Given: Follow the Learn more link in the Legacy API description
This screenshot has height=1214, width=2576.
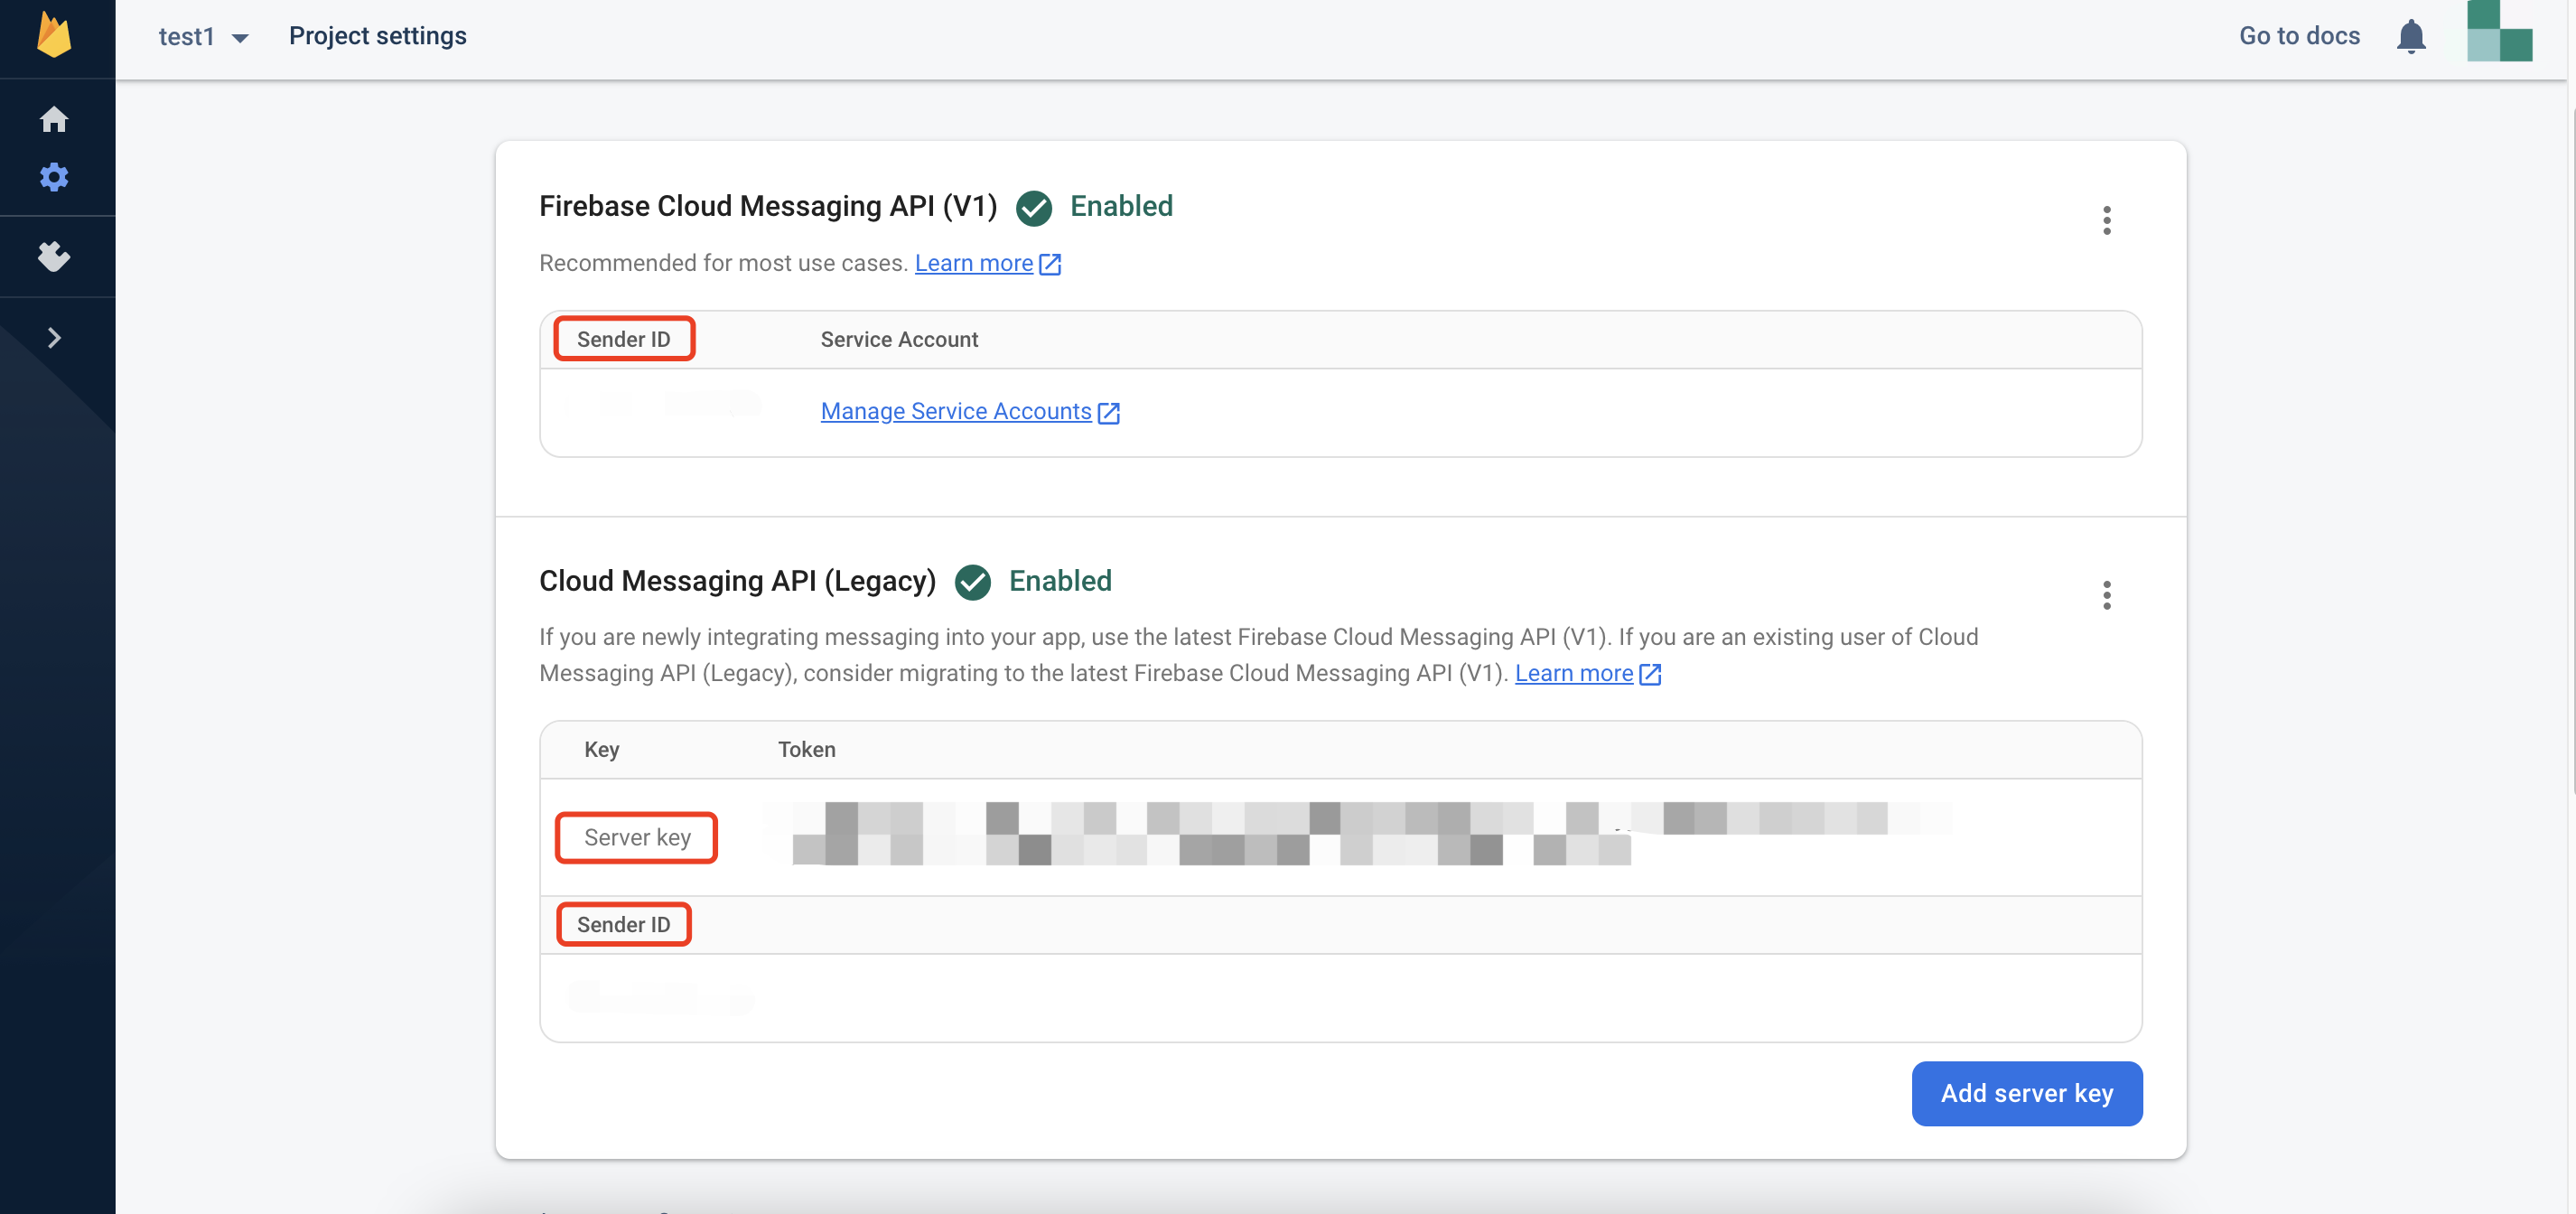Looking at the screenshot, I should [1573, 673].
